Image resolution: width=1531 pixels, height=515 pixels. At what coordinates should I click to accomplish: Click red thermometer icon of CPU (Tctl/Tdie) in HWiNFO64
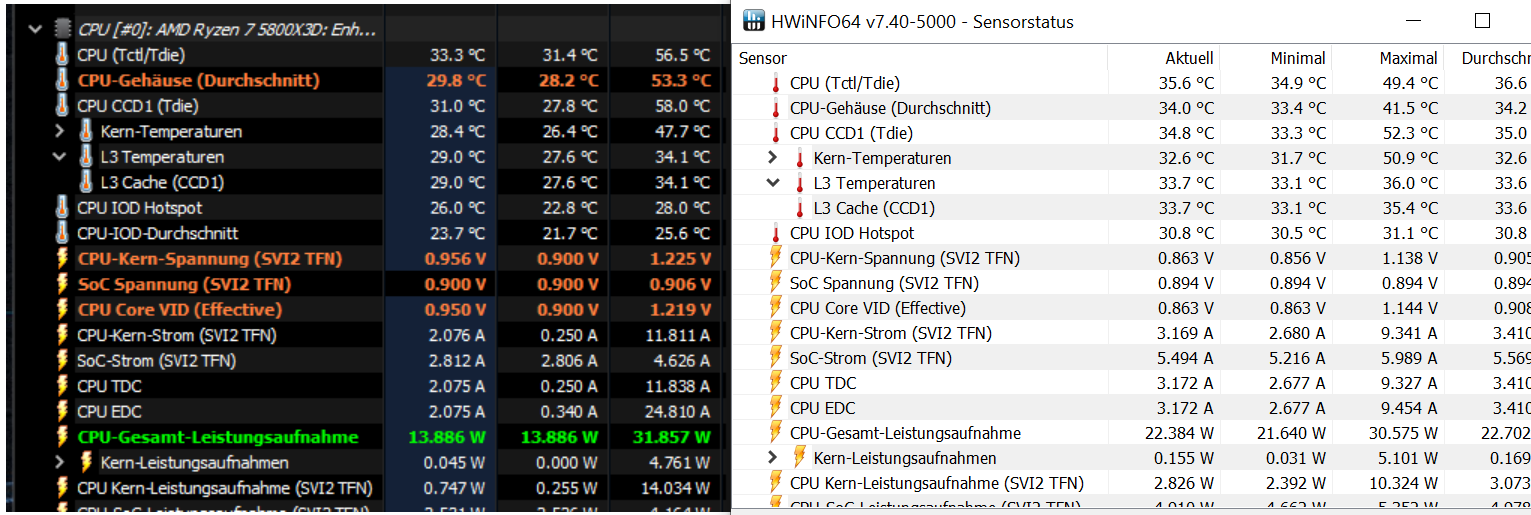coord(775,83)
